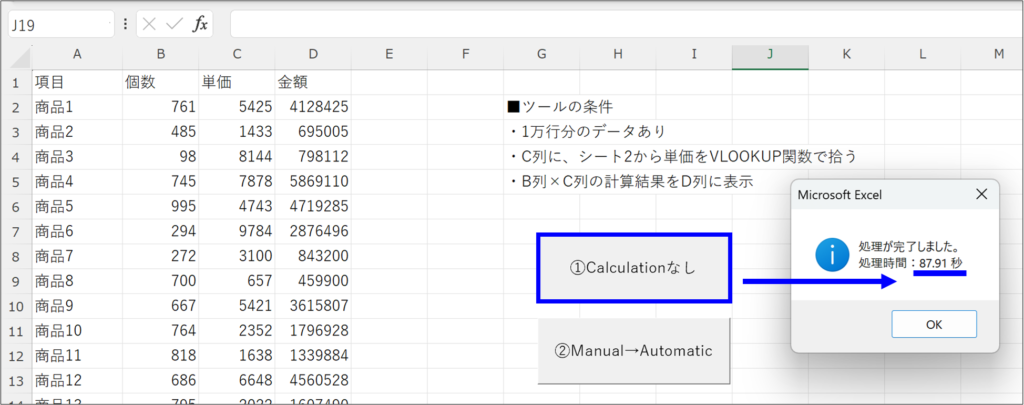Click the formula bar cancel X icon
1024x405 pixels.
click(x=149, y=25)
